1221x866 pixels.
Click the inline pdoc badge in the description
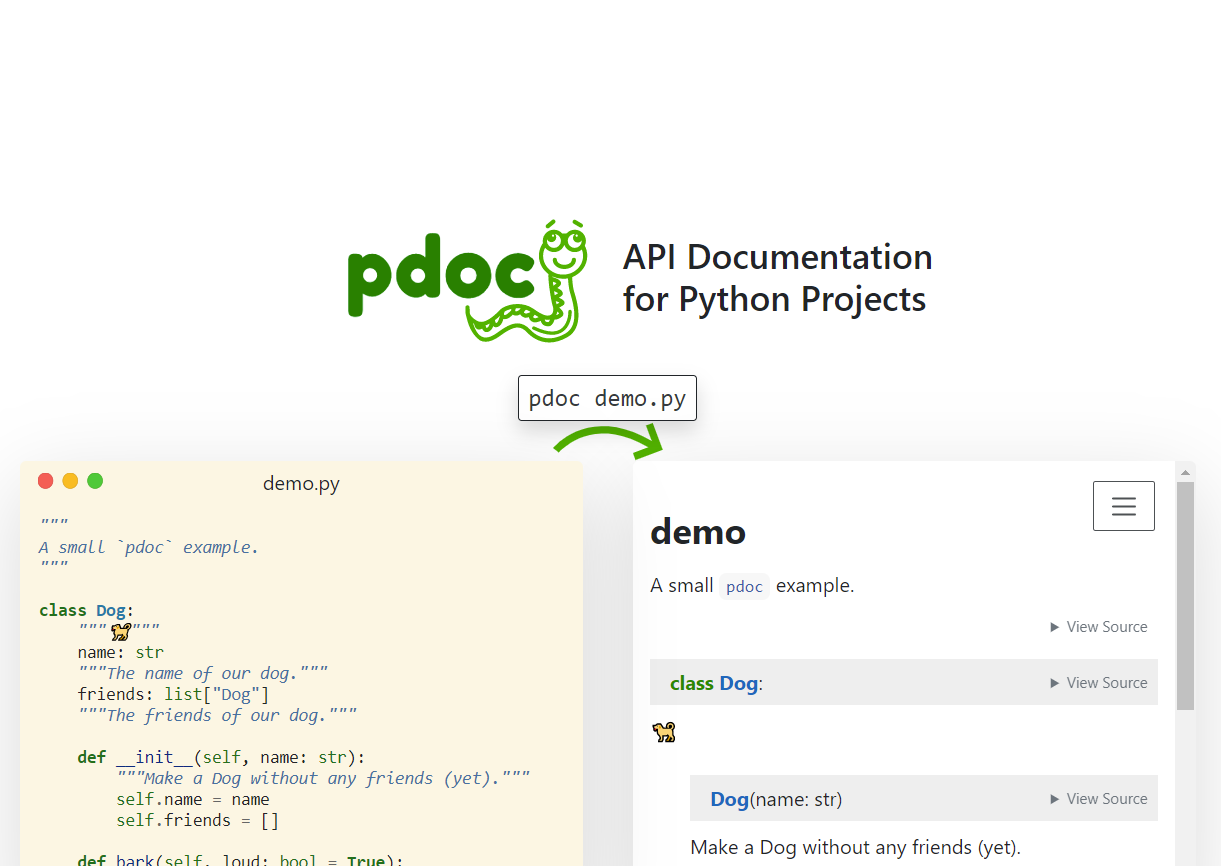(x=744, y=586)
